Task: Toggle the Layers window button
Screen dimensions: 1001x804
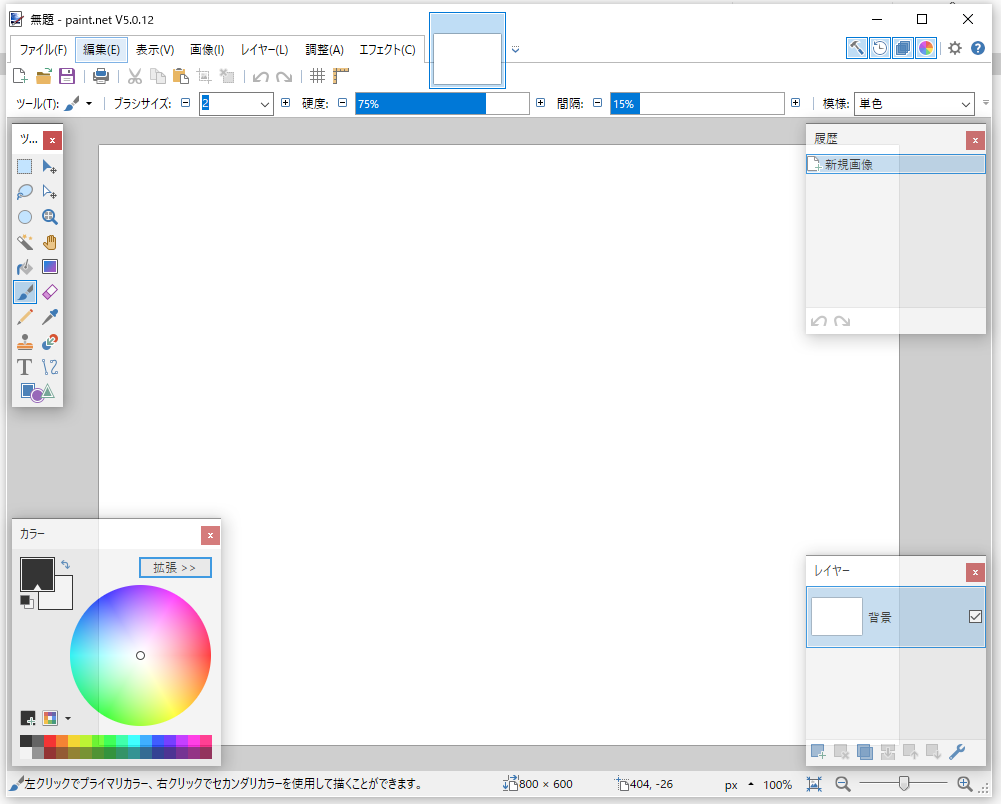Action: click(x=903, y=48)
